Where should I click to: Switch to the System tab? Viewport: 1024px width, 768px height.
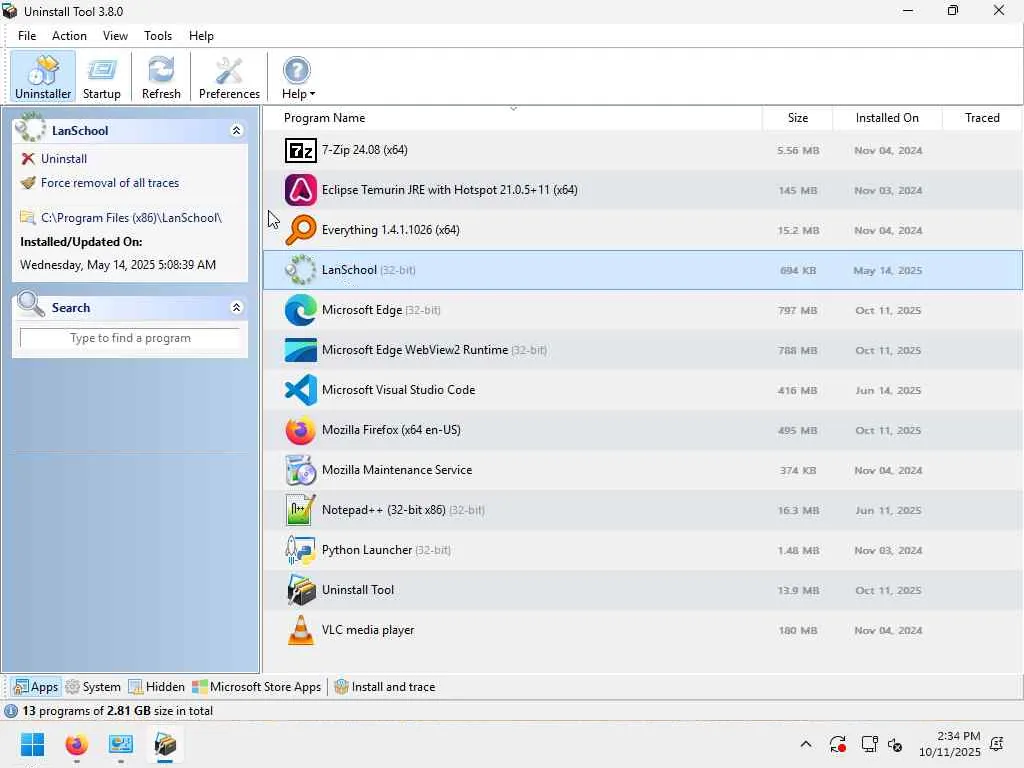point(93,687)
